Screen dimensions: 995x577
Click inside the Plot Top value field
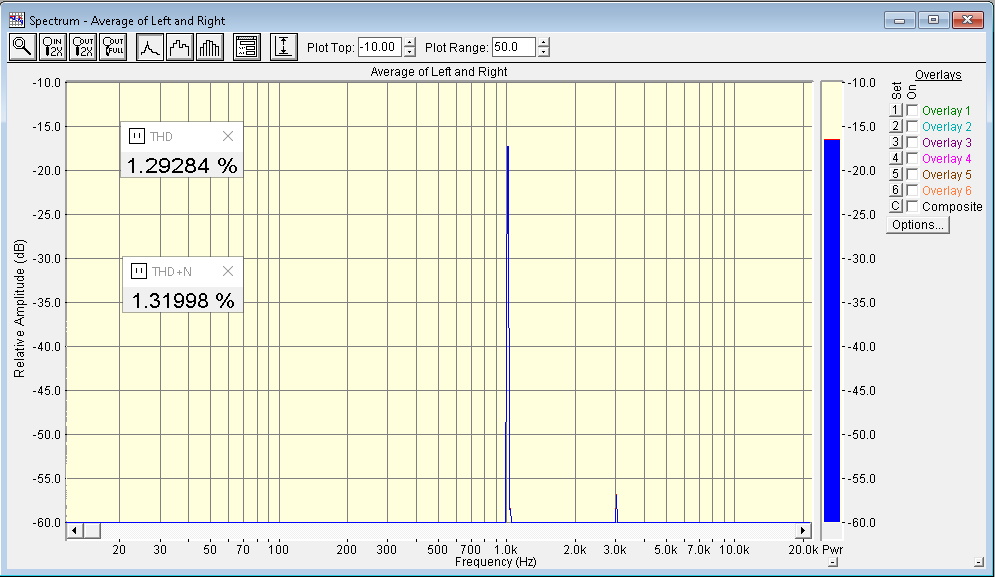click(380, 47)
